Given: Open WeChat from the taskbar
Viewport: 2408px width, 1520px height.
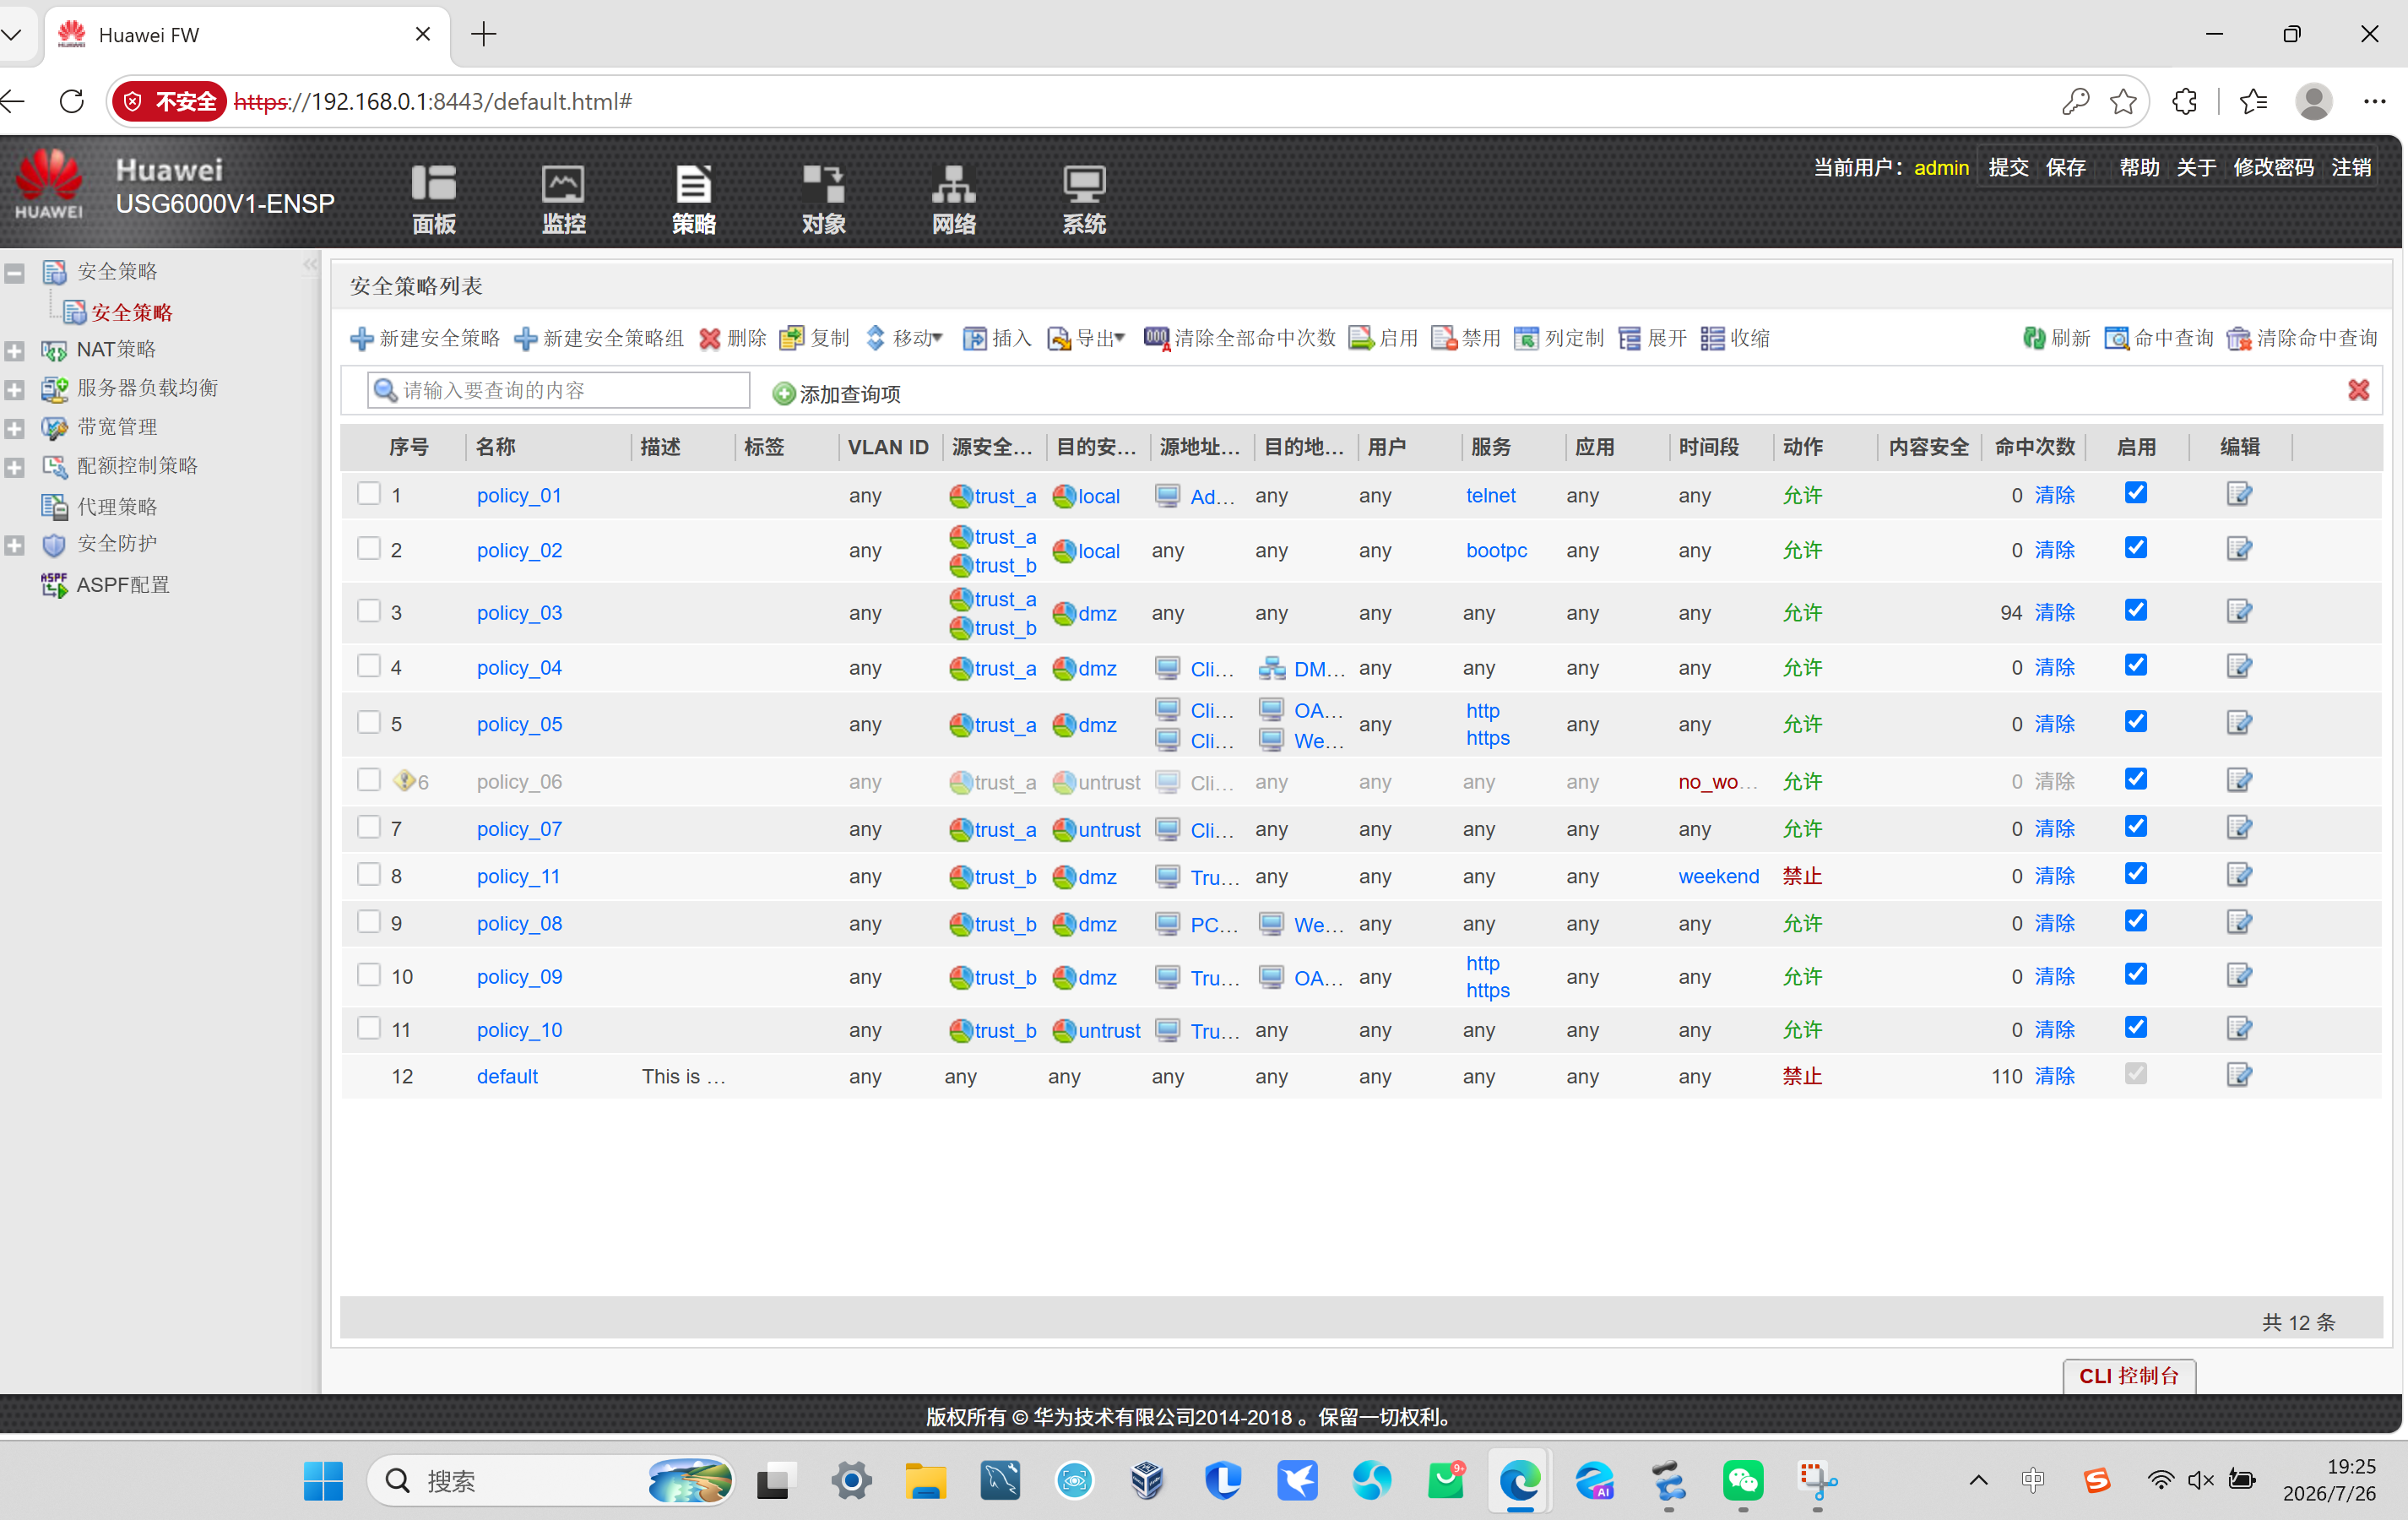Looking at the screenshot, I should 1742,1481.
